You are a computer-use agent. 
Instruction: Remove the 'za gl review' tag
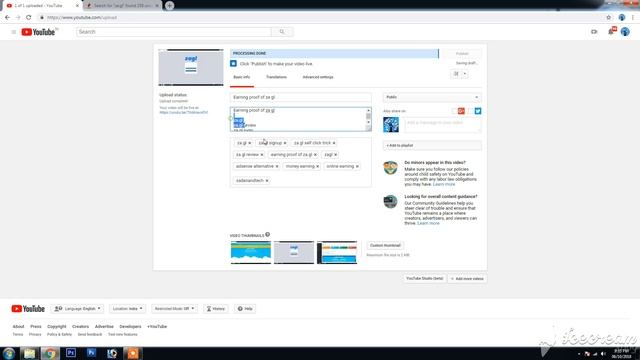click(x=262, y=155)
